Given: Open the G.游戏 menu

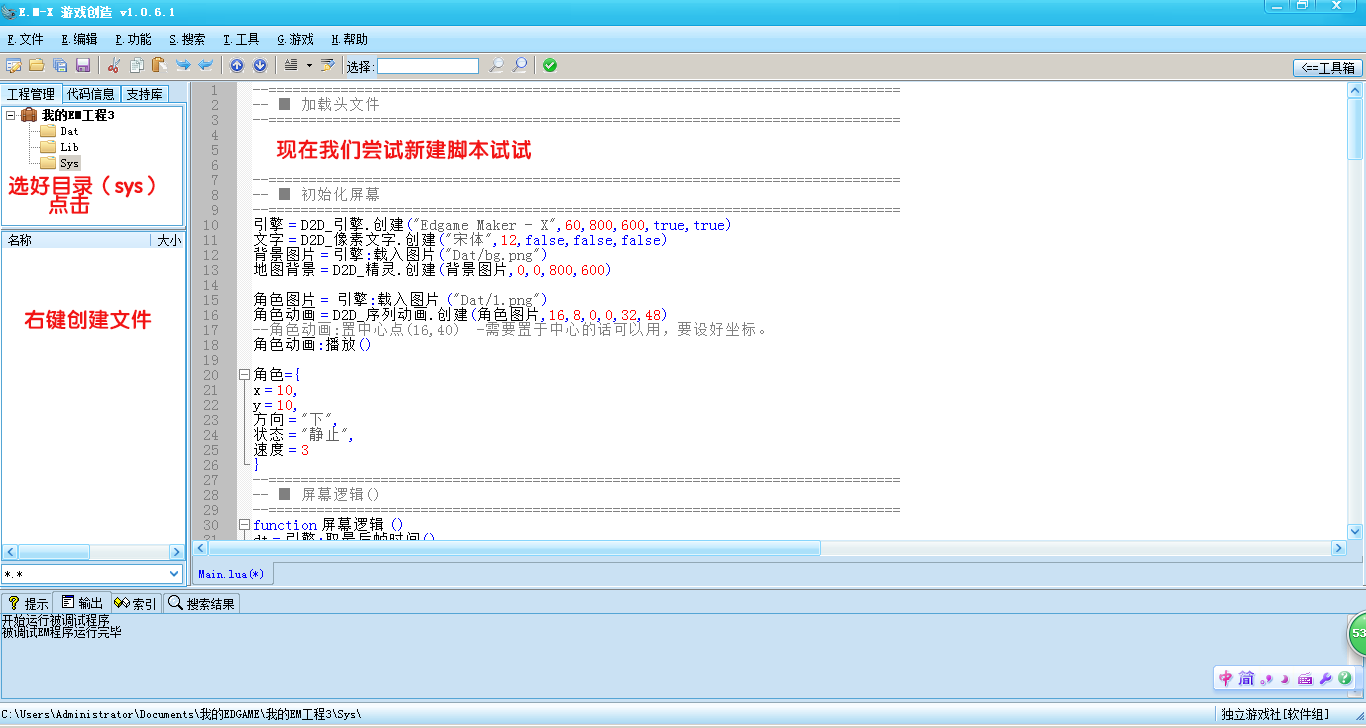Looking at the screenshot, I should click(x=296, y=40).
